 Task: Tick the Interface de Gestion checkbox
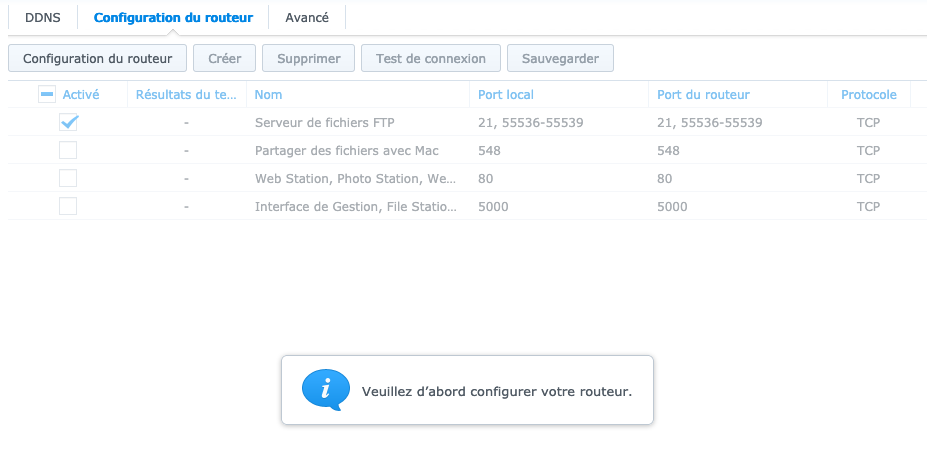click(x=68, y=206)
